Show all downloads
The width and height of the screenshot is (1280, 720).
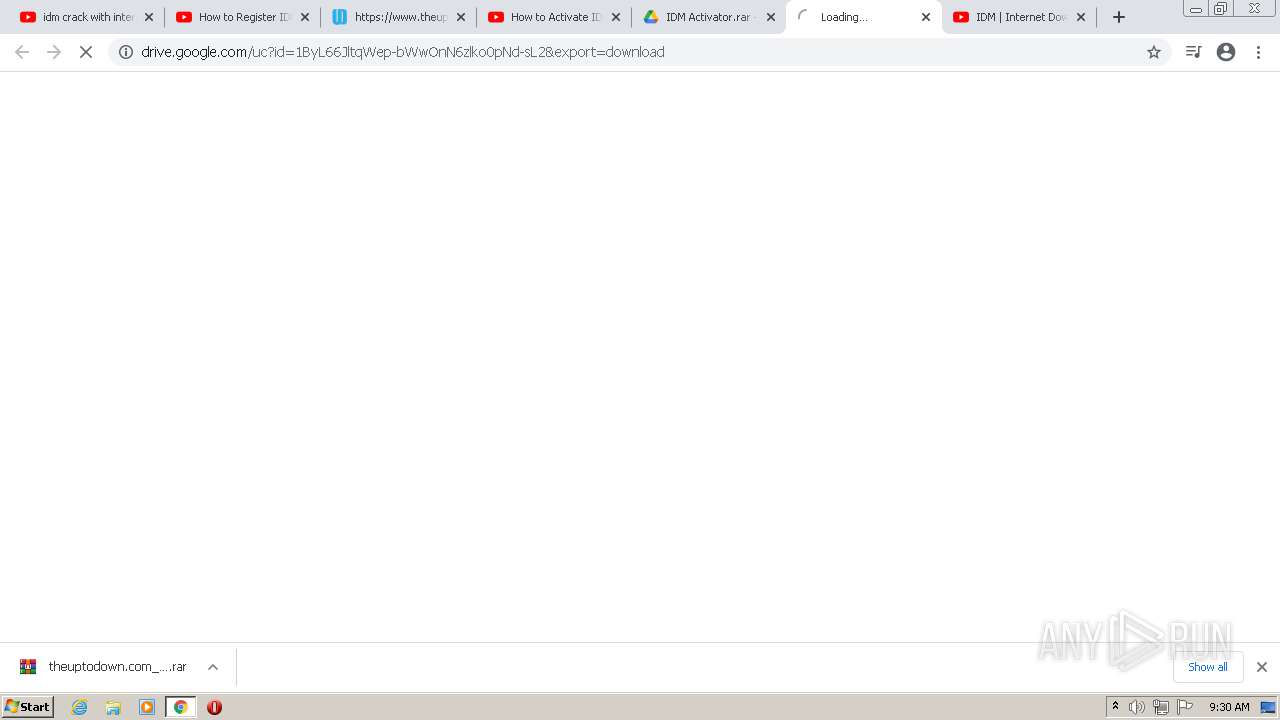(x=1208, y=667)
